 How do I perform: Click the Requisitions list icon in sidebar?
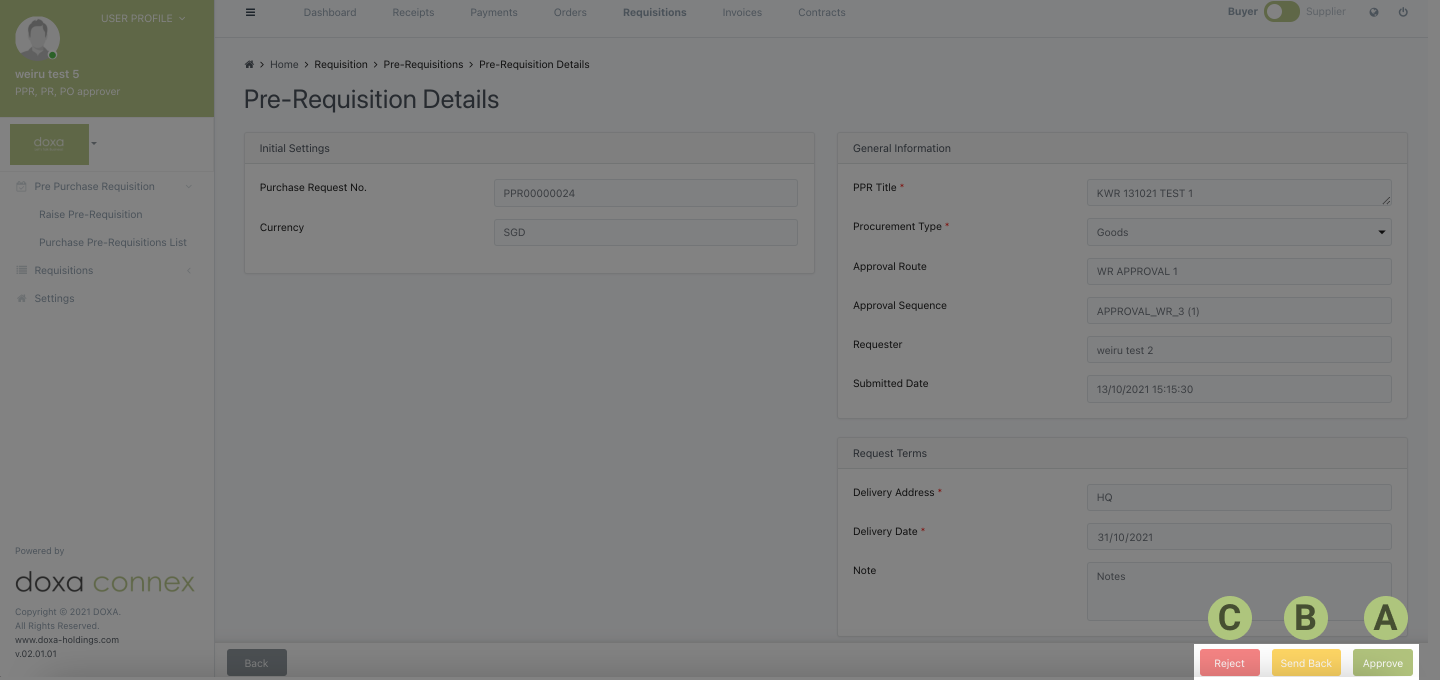tap(22, 270)
